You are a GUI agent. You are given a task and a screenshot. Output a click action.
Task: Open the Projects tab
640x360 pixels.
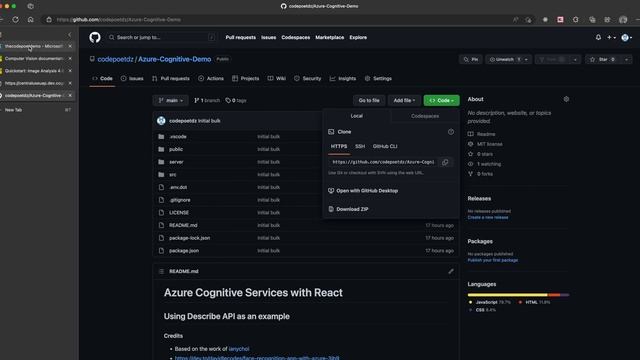(x=245, y=78)
